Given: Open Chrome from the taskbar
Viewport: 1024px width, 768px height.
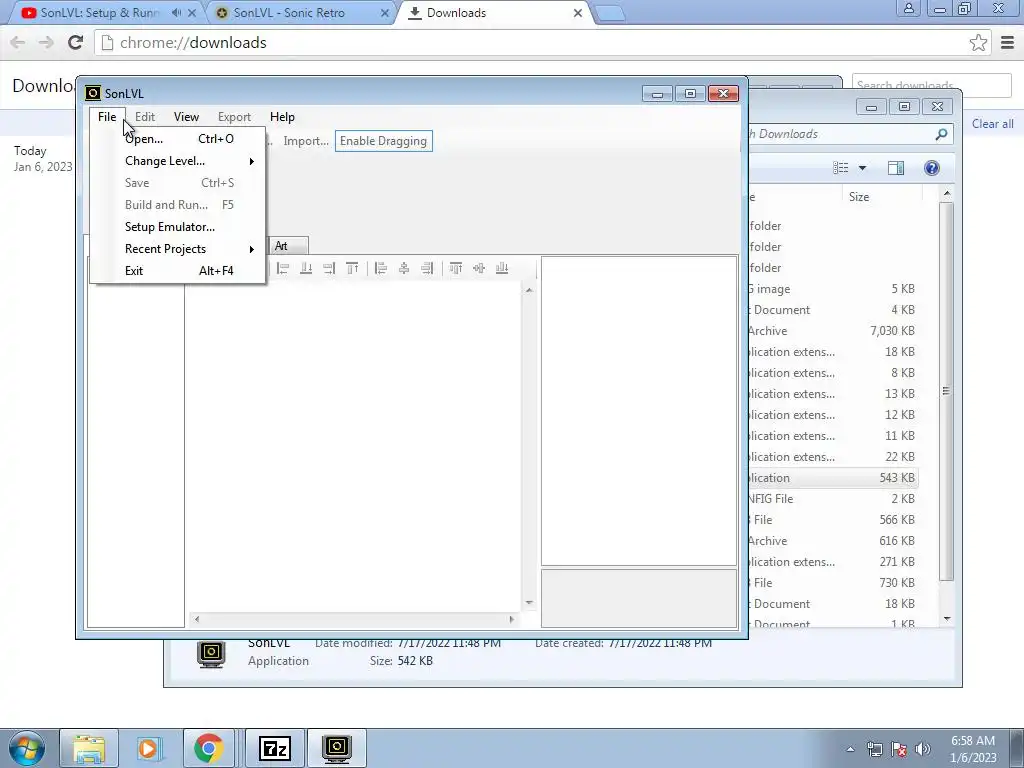Looking at the screenshot, I should pyautogui.click(x=208, y=748).
